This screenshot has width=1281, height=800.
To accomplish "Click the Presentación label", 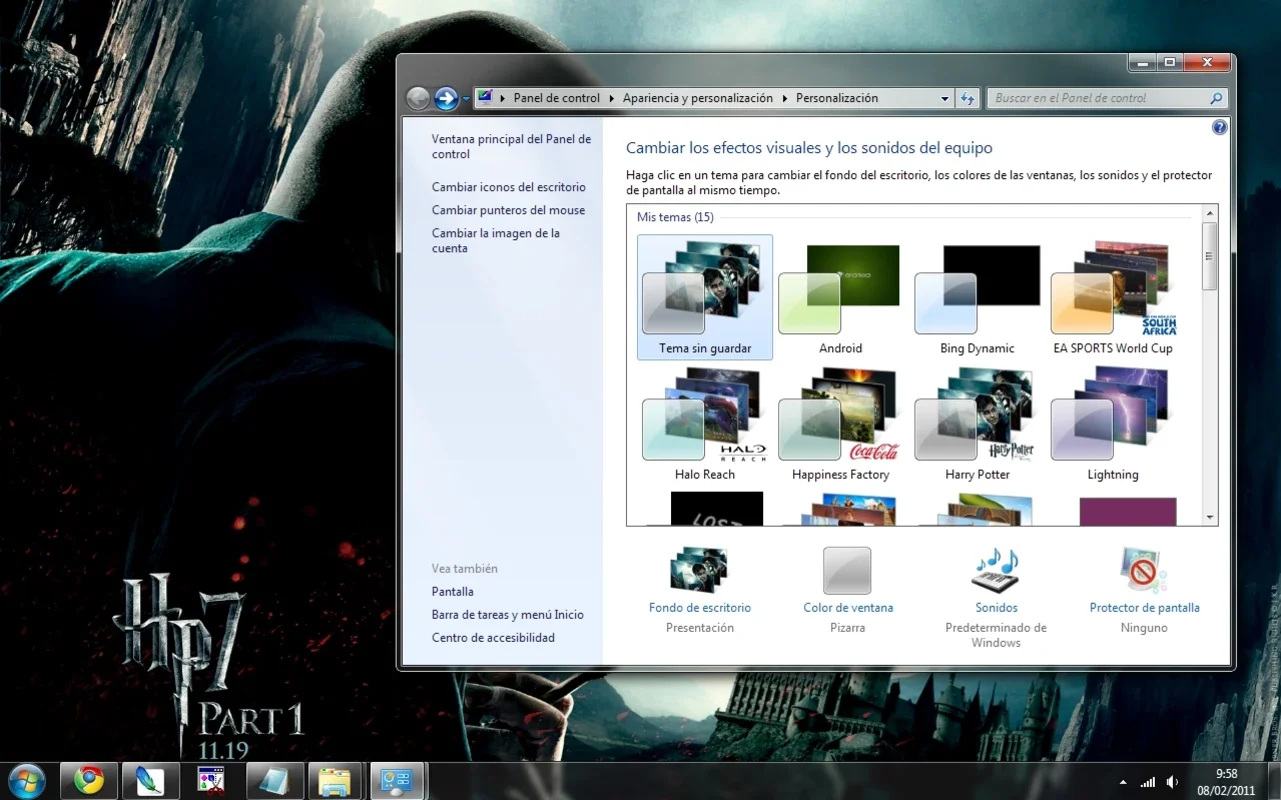I will (x=700, y=628).
